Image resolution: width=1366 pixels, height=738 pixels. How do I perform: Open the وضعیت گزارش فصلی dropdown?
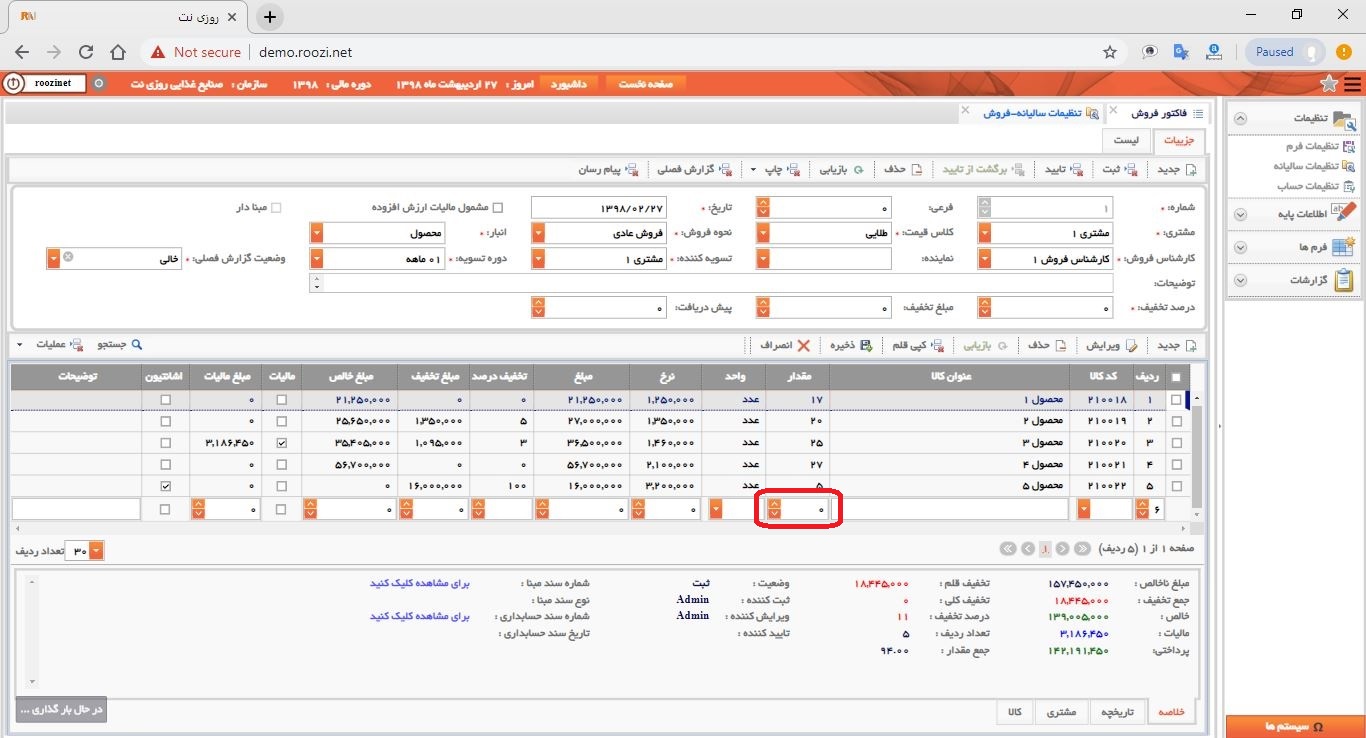click(53, 258)
